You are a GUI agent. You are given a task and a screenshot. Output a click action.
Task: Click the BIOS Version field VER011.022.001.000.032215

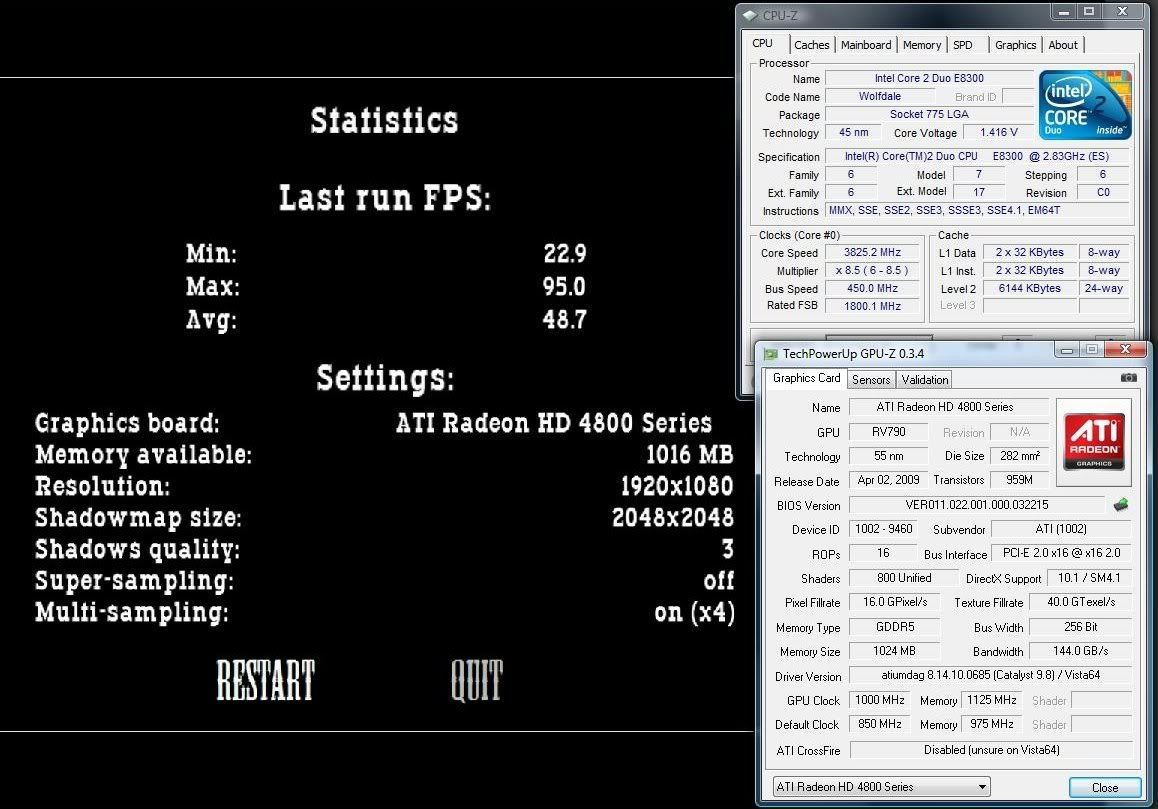click(977, 505)
